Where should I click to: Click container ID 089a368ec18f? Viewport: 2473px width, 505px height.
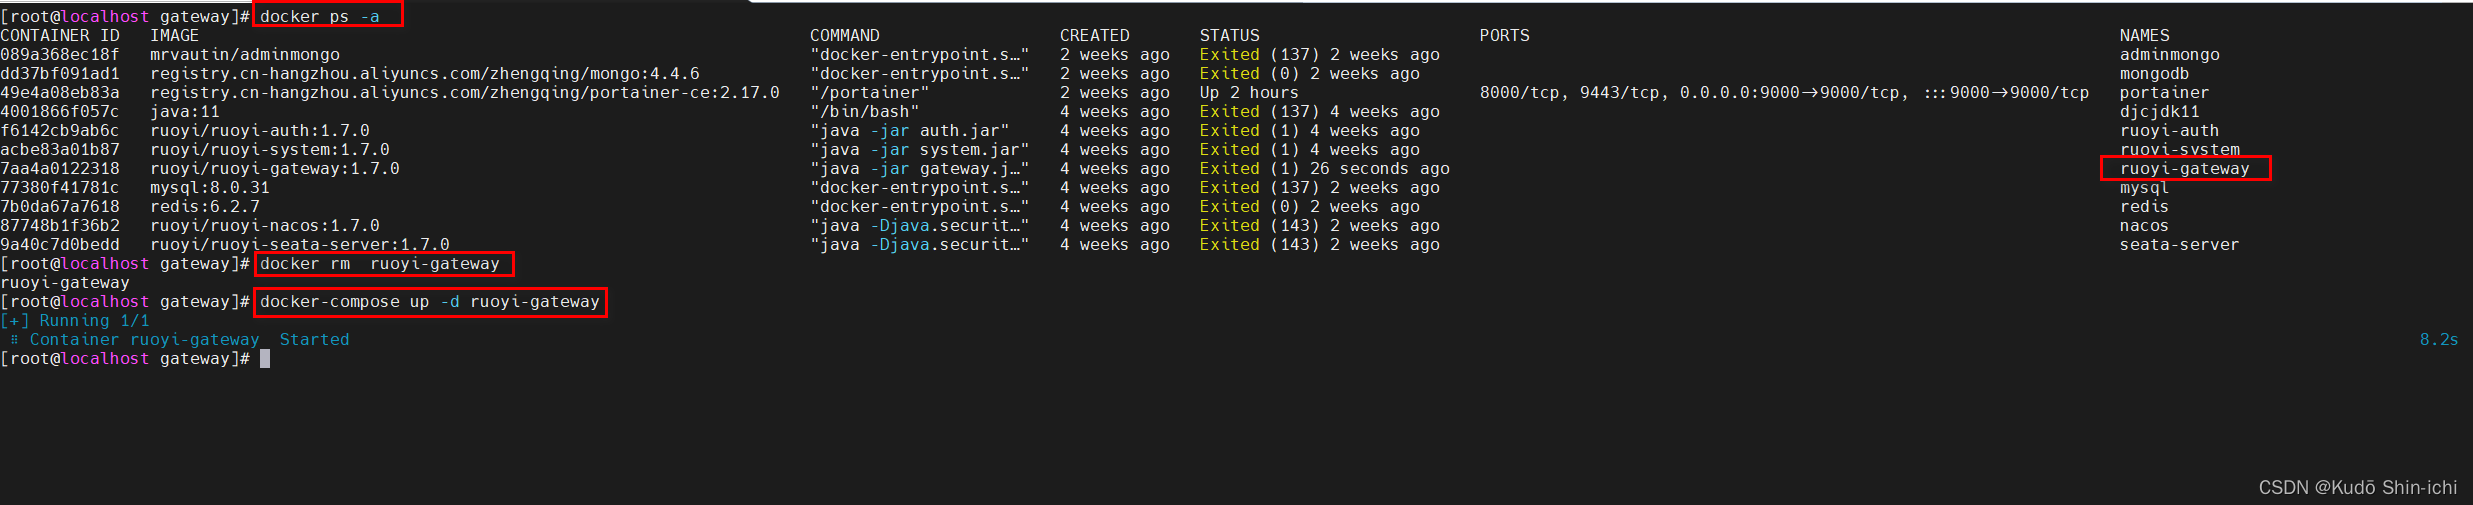click(x=60, y=55)
